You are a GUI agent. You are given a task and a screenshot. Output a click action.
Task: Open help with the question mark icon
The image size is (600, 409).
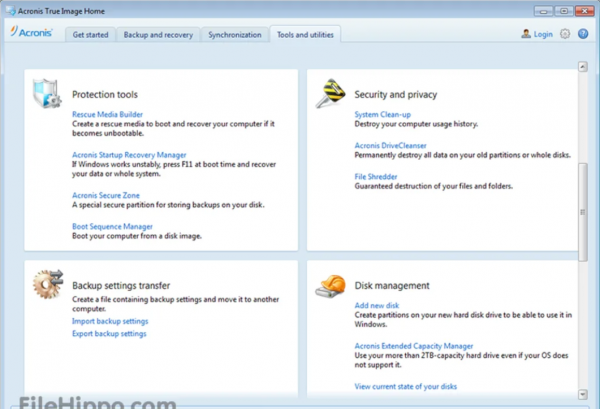click(584, 34)
